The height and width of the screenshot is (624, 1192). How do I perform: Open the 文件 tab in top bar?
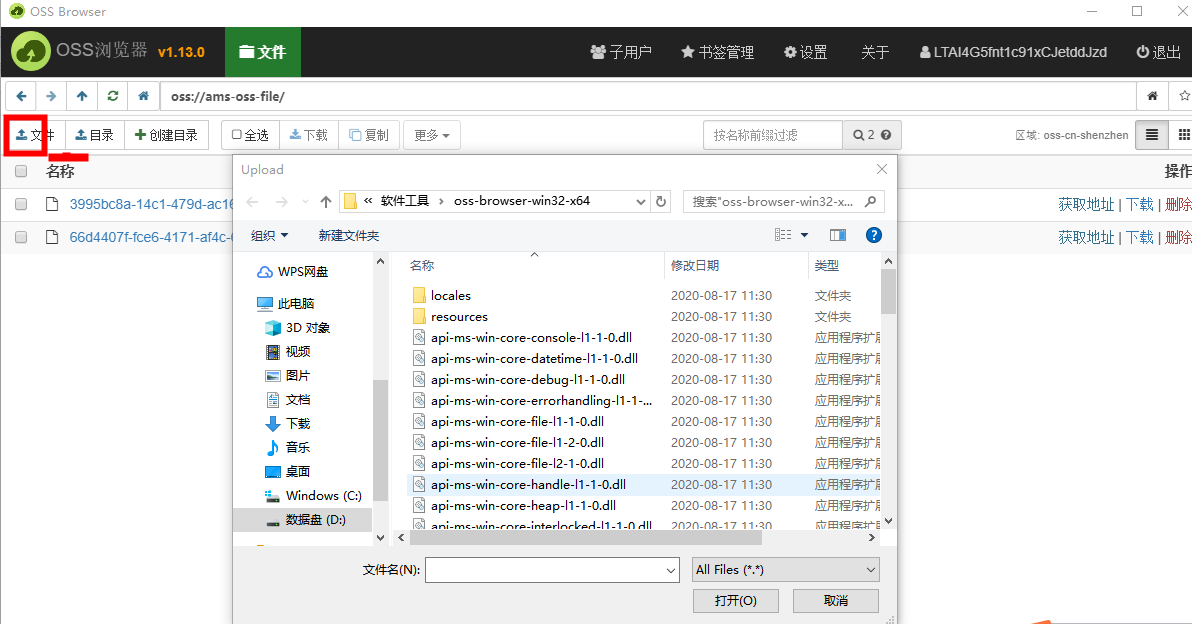click(x=262, y=52)
